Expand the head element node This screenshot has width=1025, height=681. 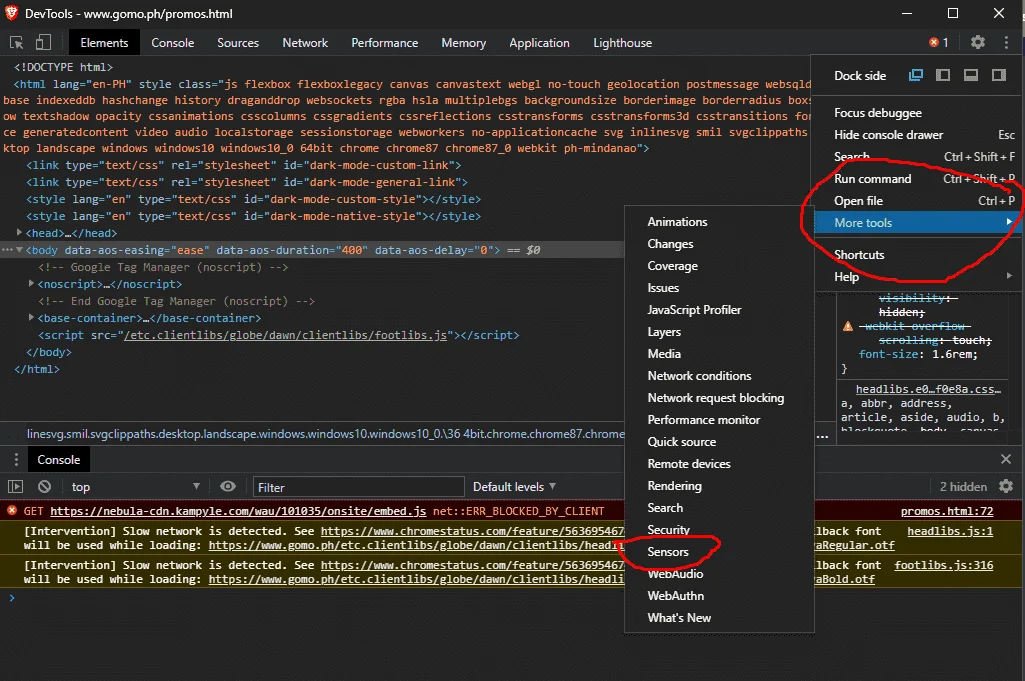[19, 233]
